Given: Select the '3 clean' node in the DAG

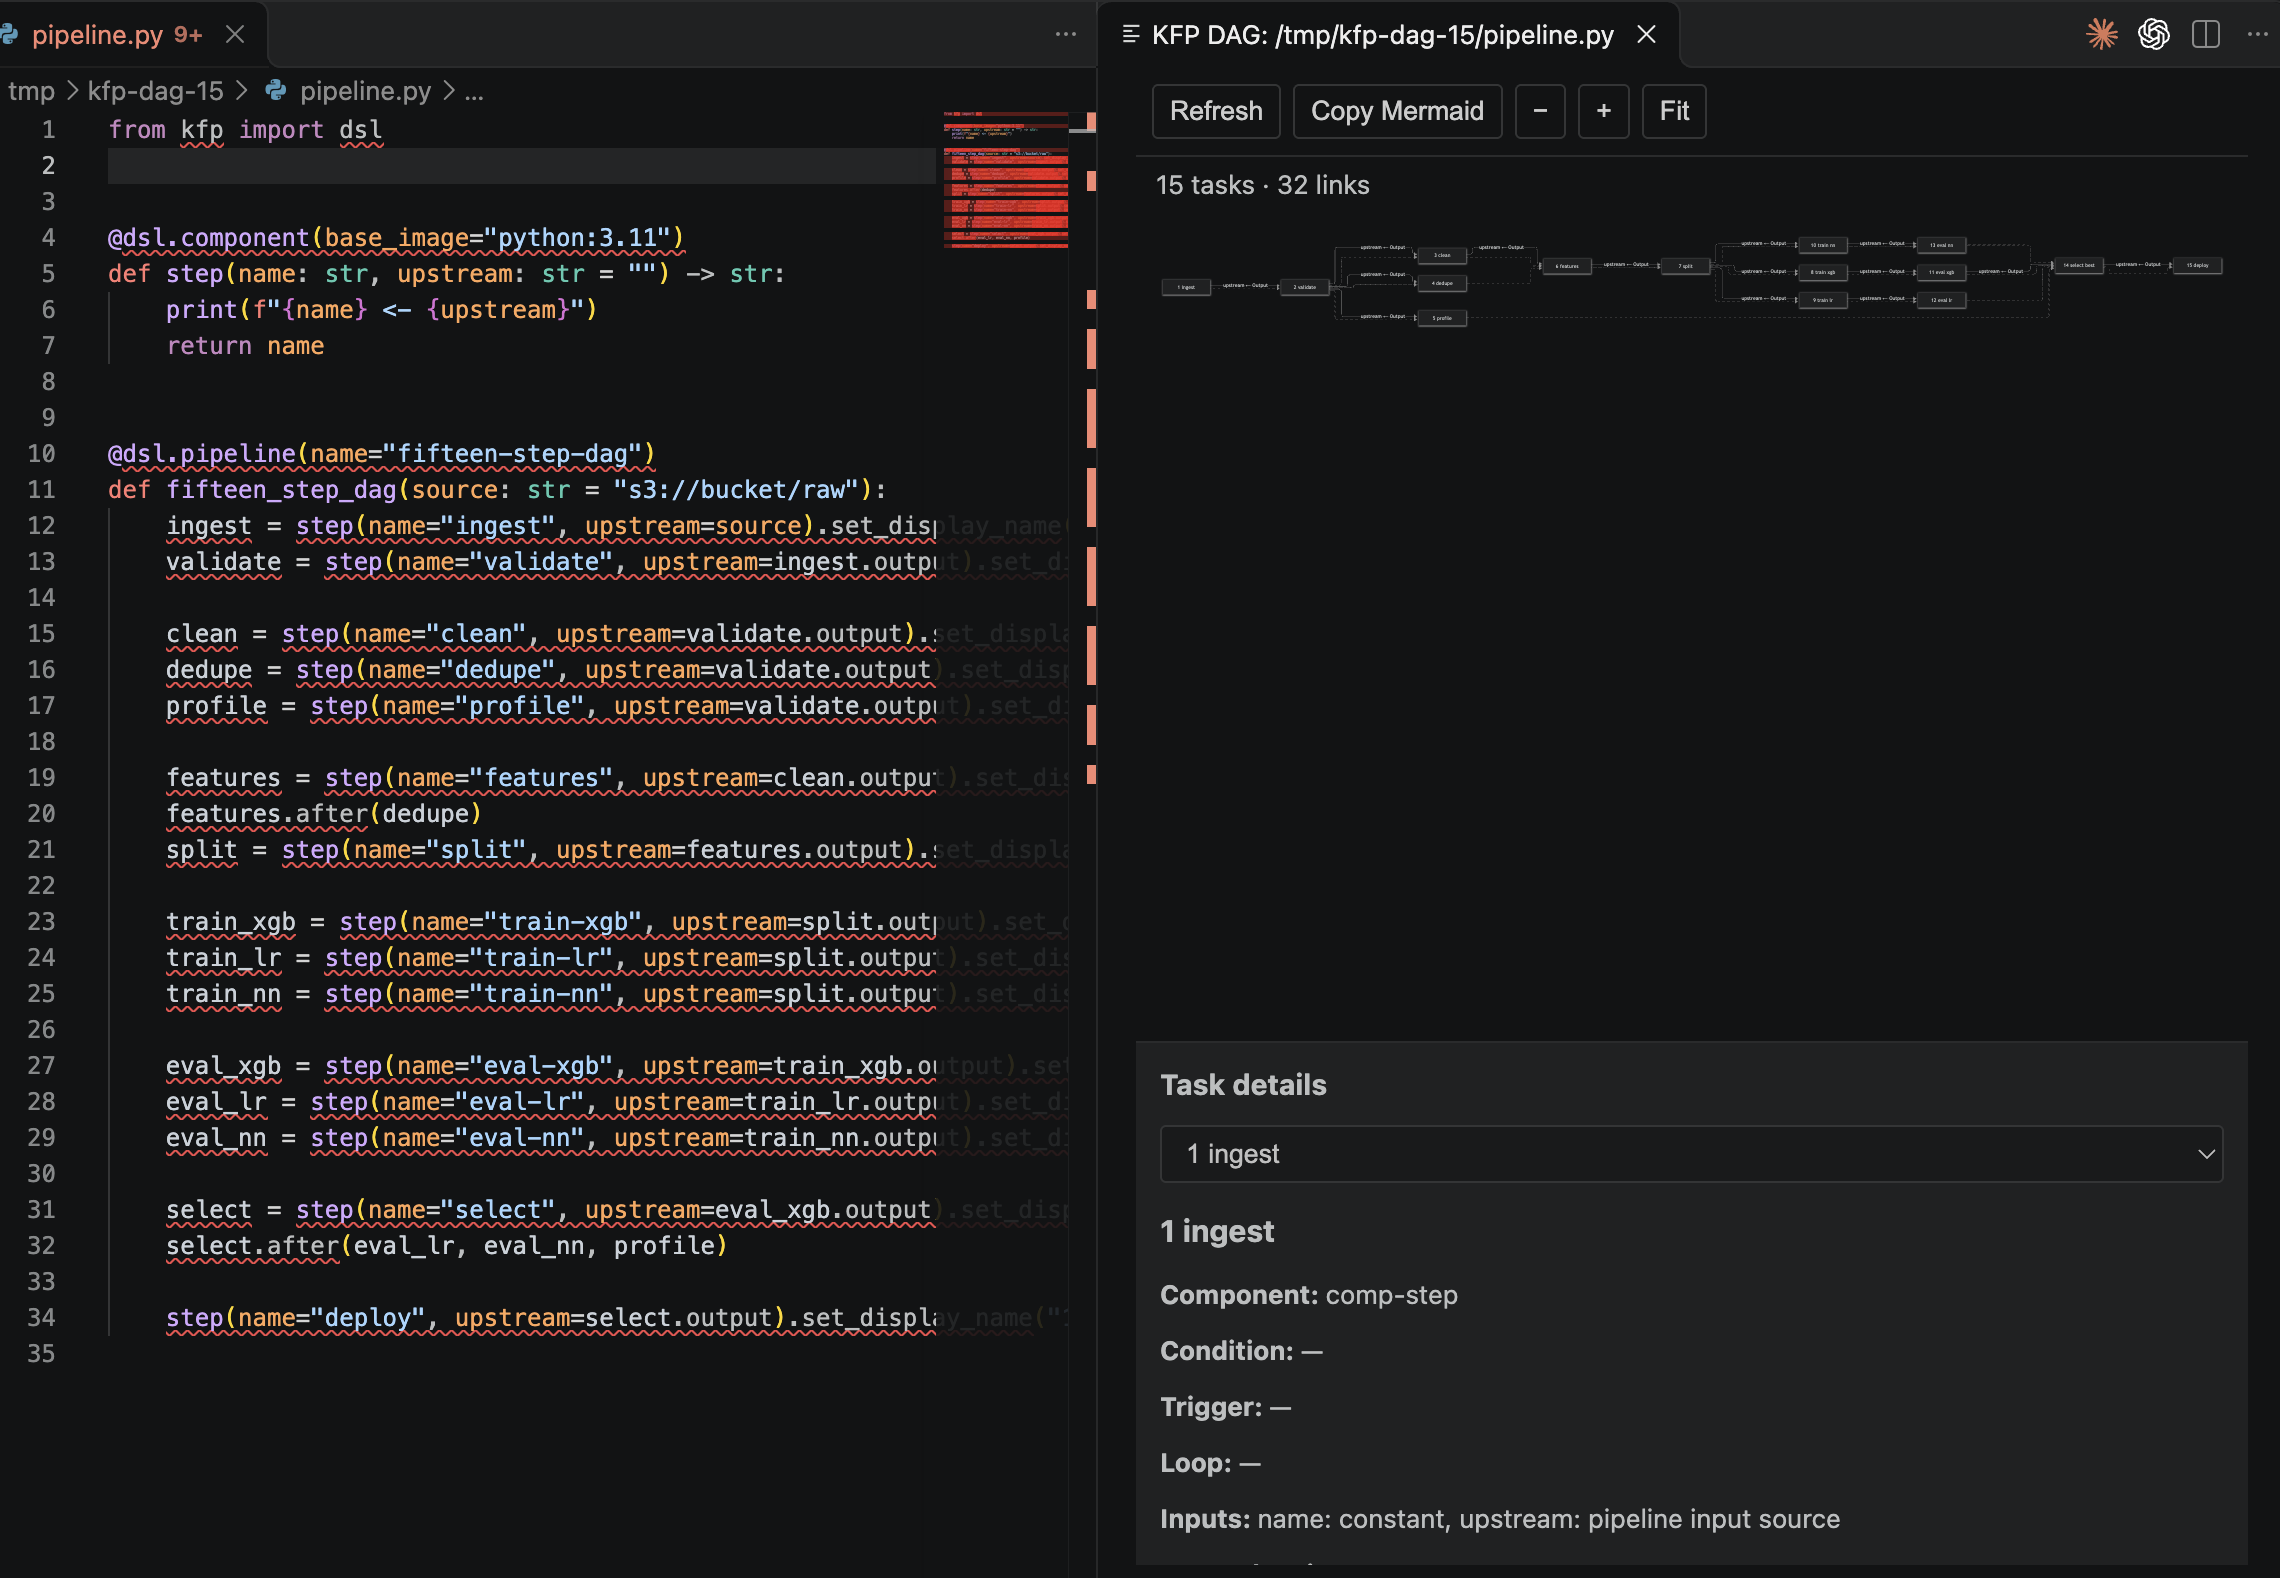Looking at the screenshot, I should point(1442,255).
